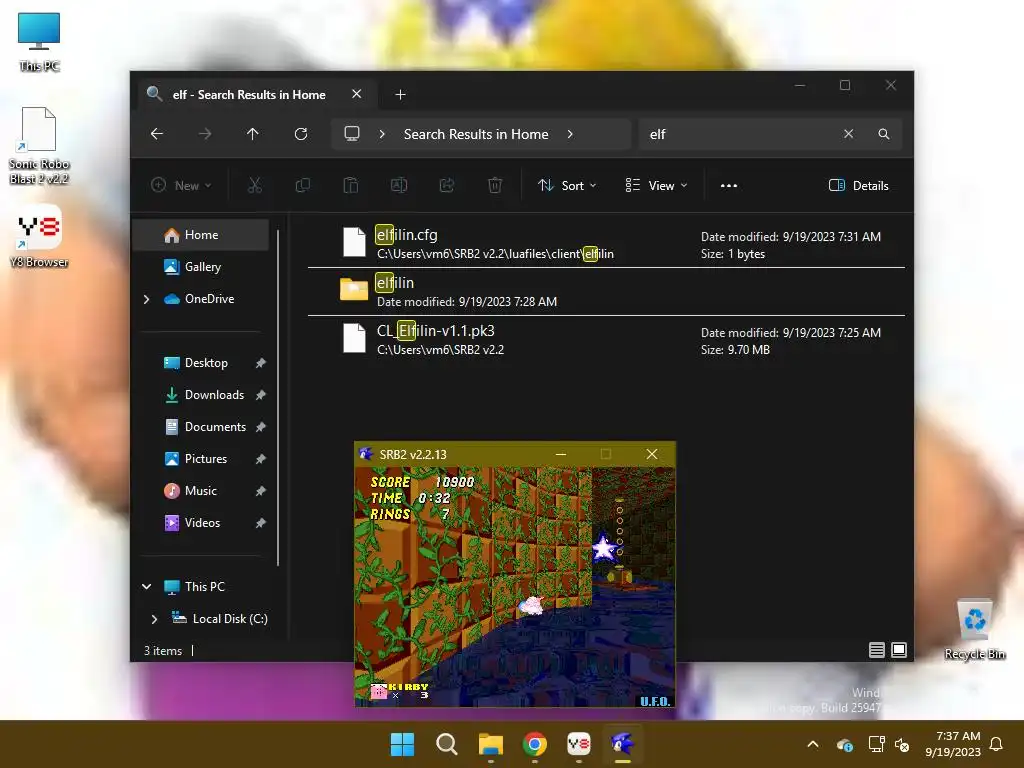Viewport: 1024px width, 768px height.
Task: Open a new File Explorer tab
Action: tap(400, 95)
